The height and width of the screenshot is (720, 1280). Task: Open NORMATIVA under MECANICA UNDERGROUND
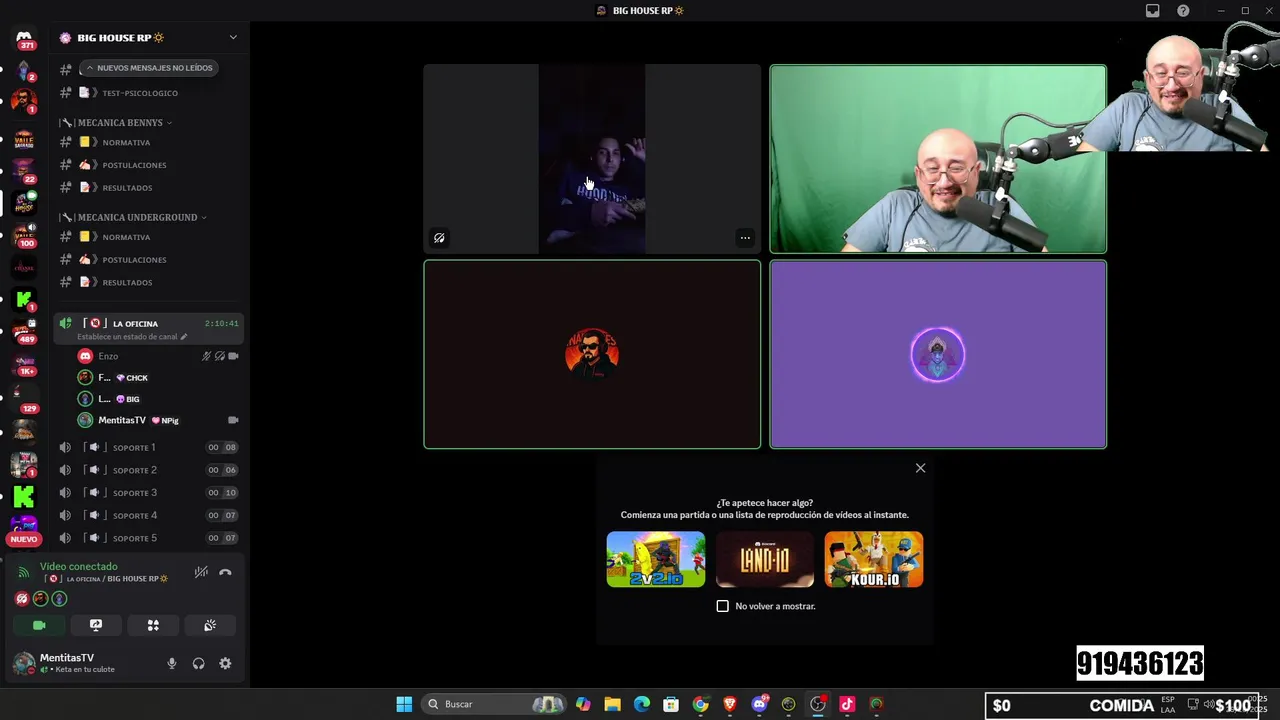(x=126, y=237)
